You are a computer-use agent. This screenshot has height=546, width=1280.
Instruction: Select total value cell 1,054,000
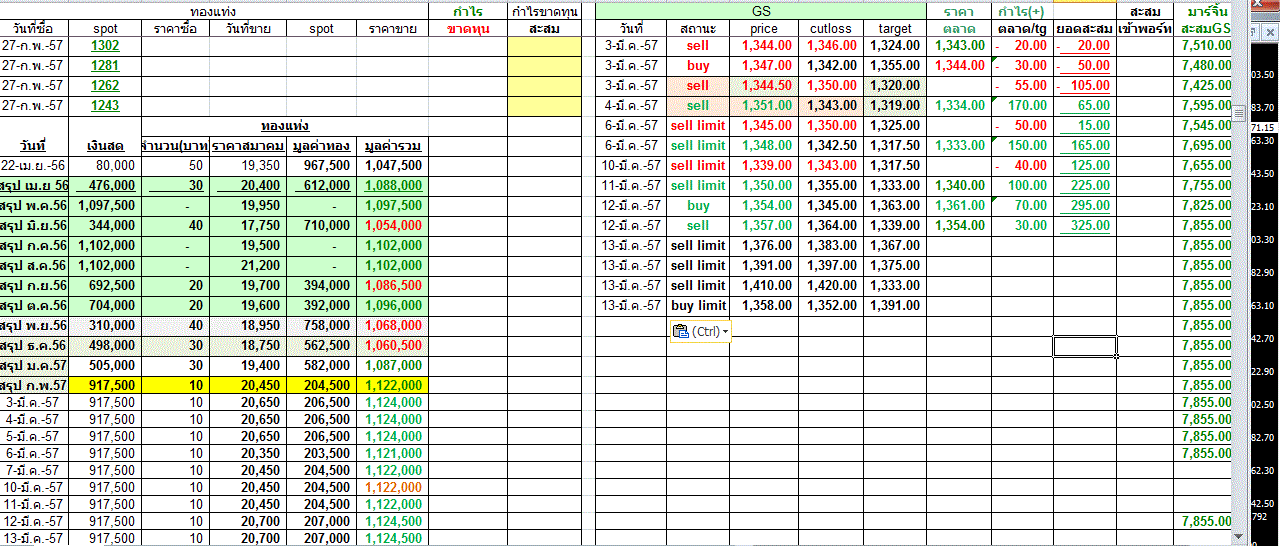pos(393,226)
